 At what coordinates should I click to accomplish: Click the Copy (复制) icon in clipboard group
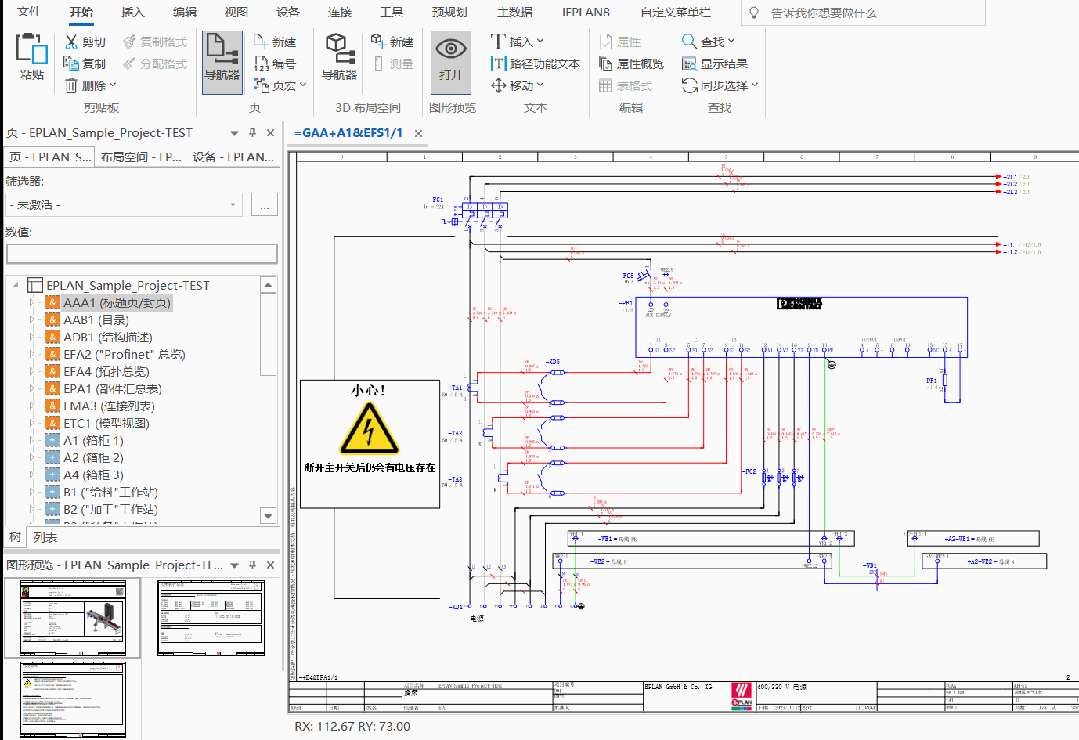click(x=72, y=64)
